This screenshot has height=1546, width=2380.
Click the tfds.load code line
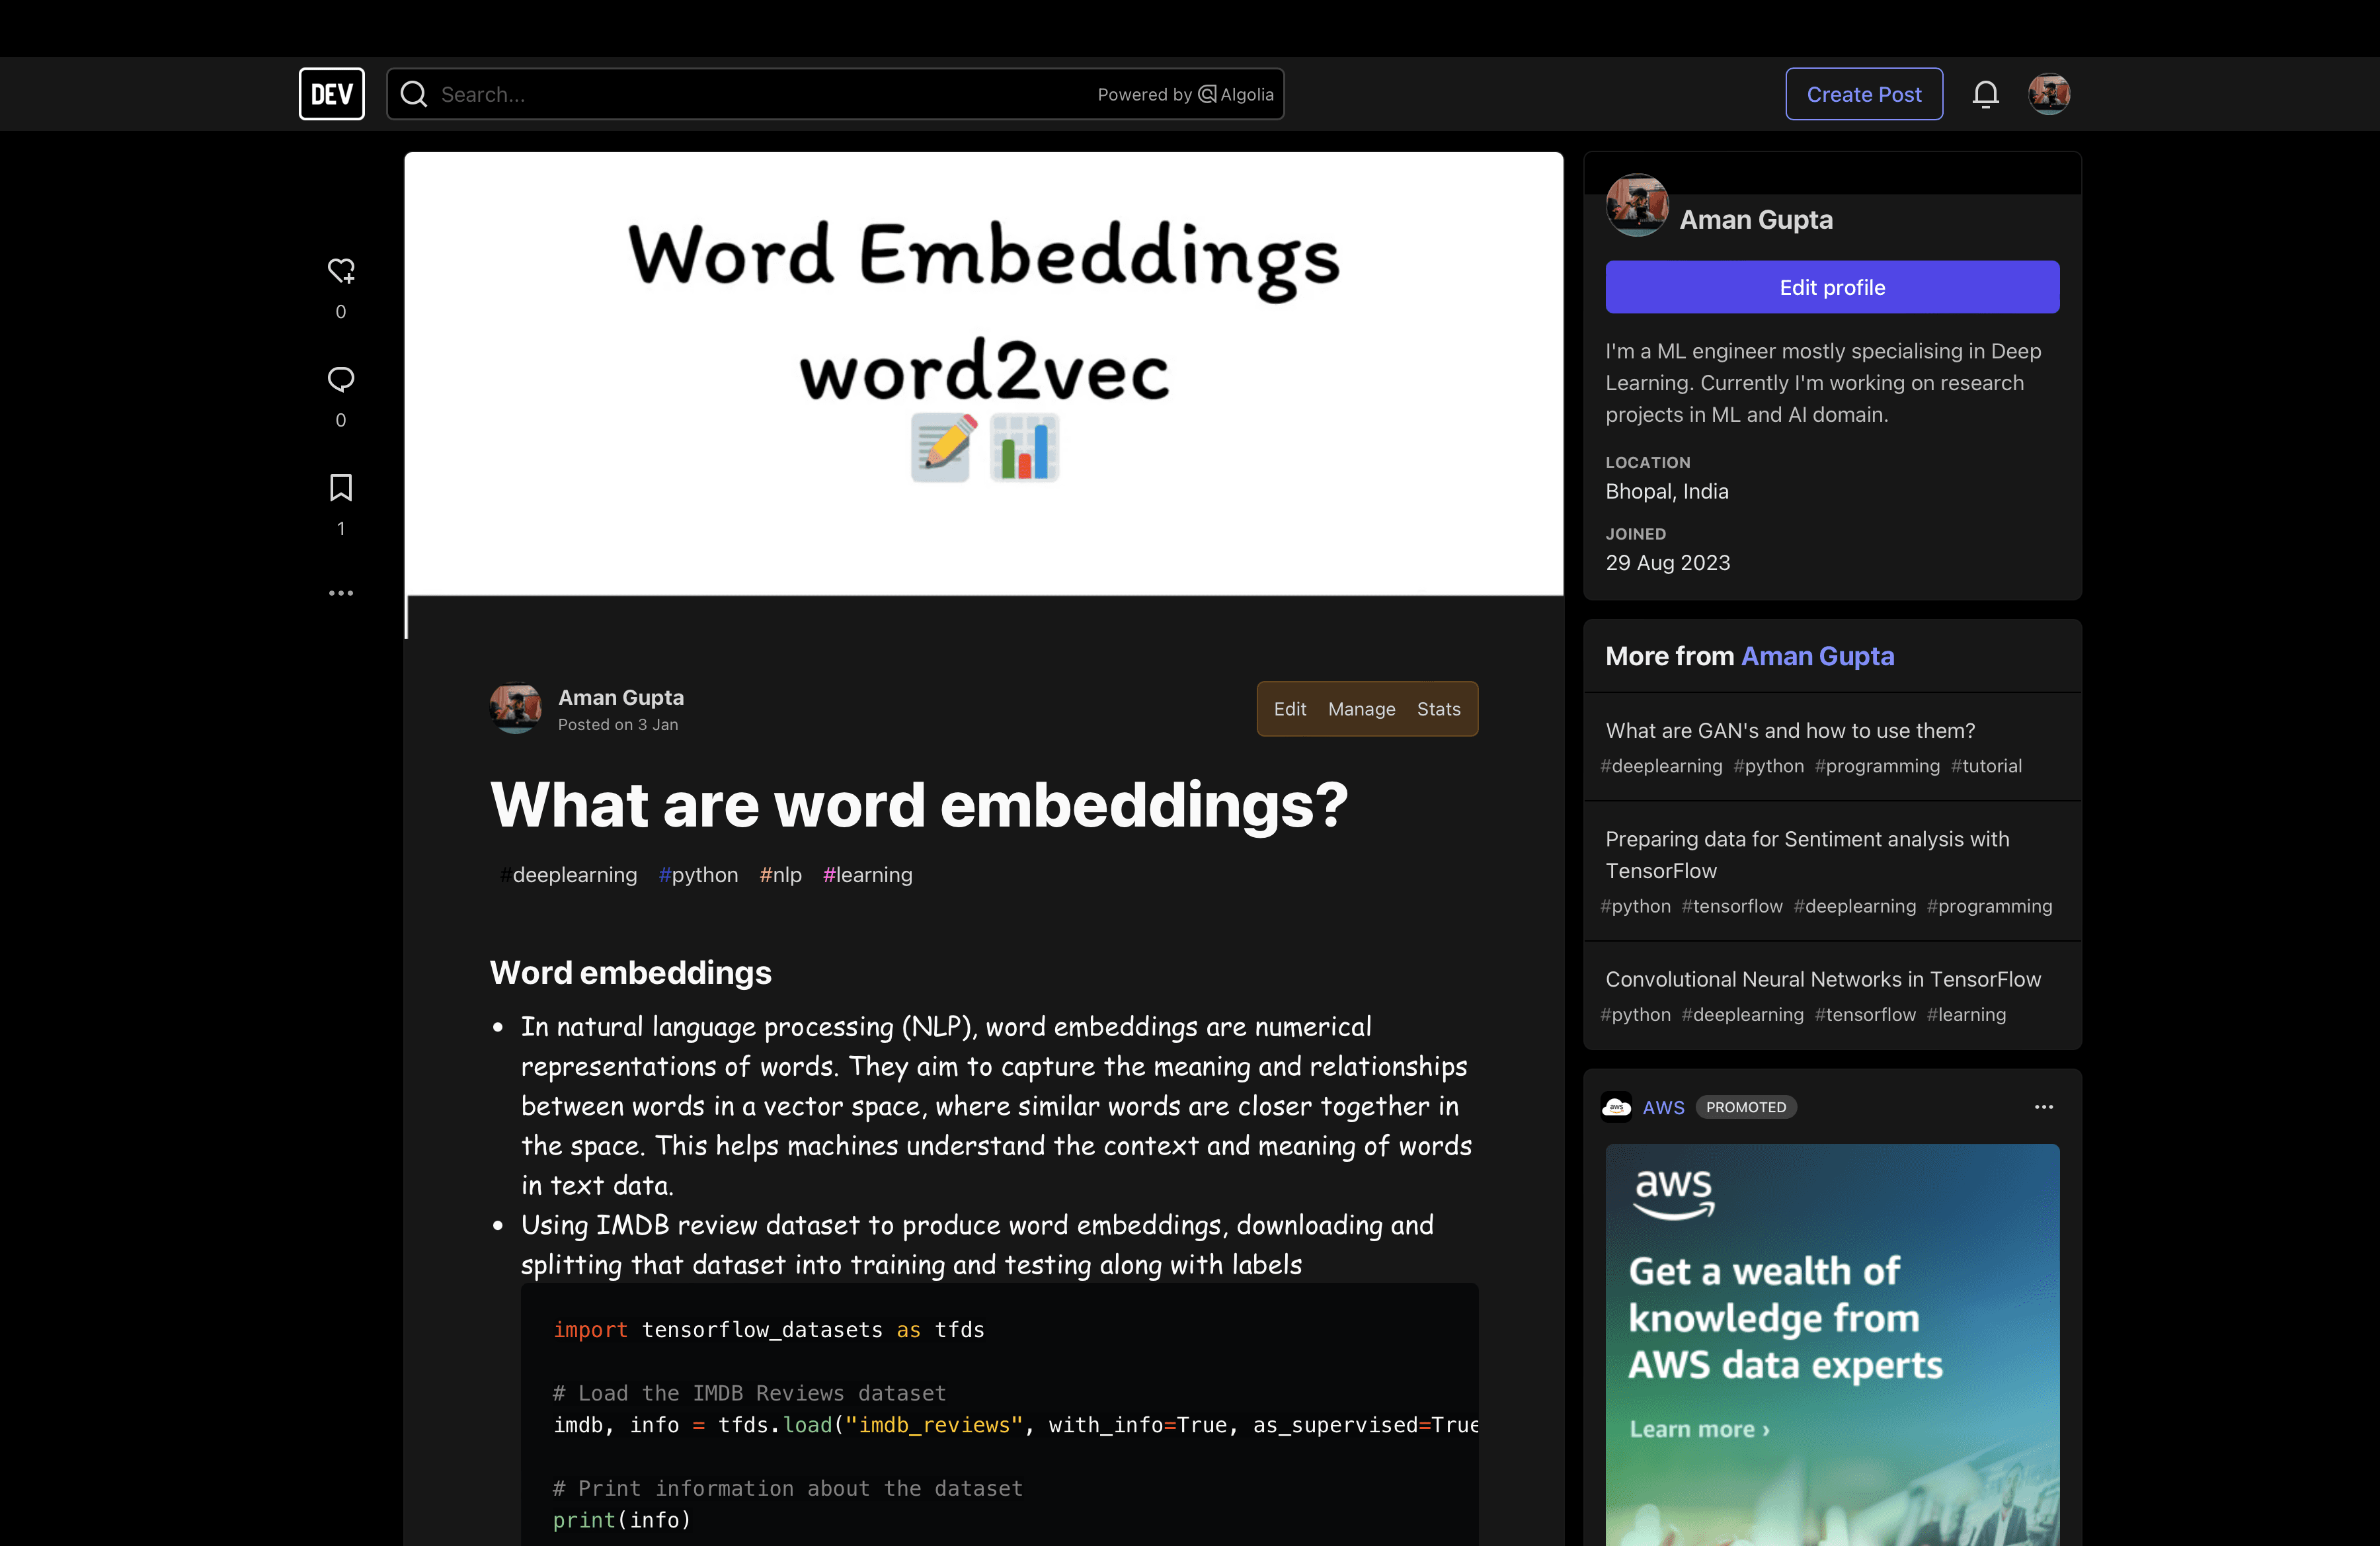tap(1015, 1425)
